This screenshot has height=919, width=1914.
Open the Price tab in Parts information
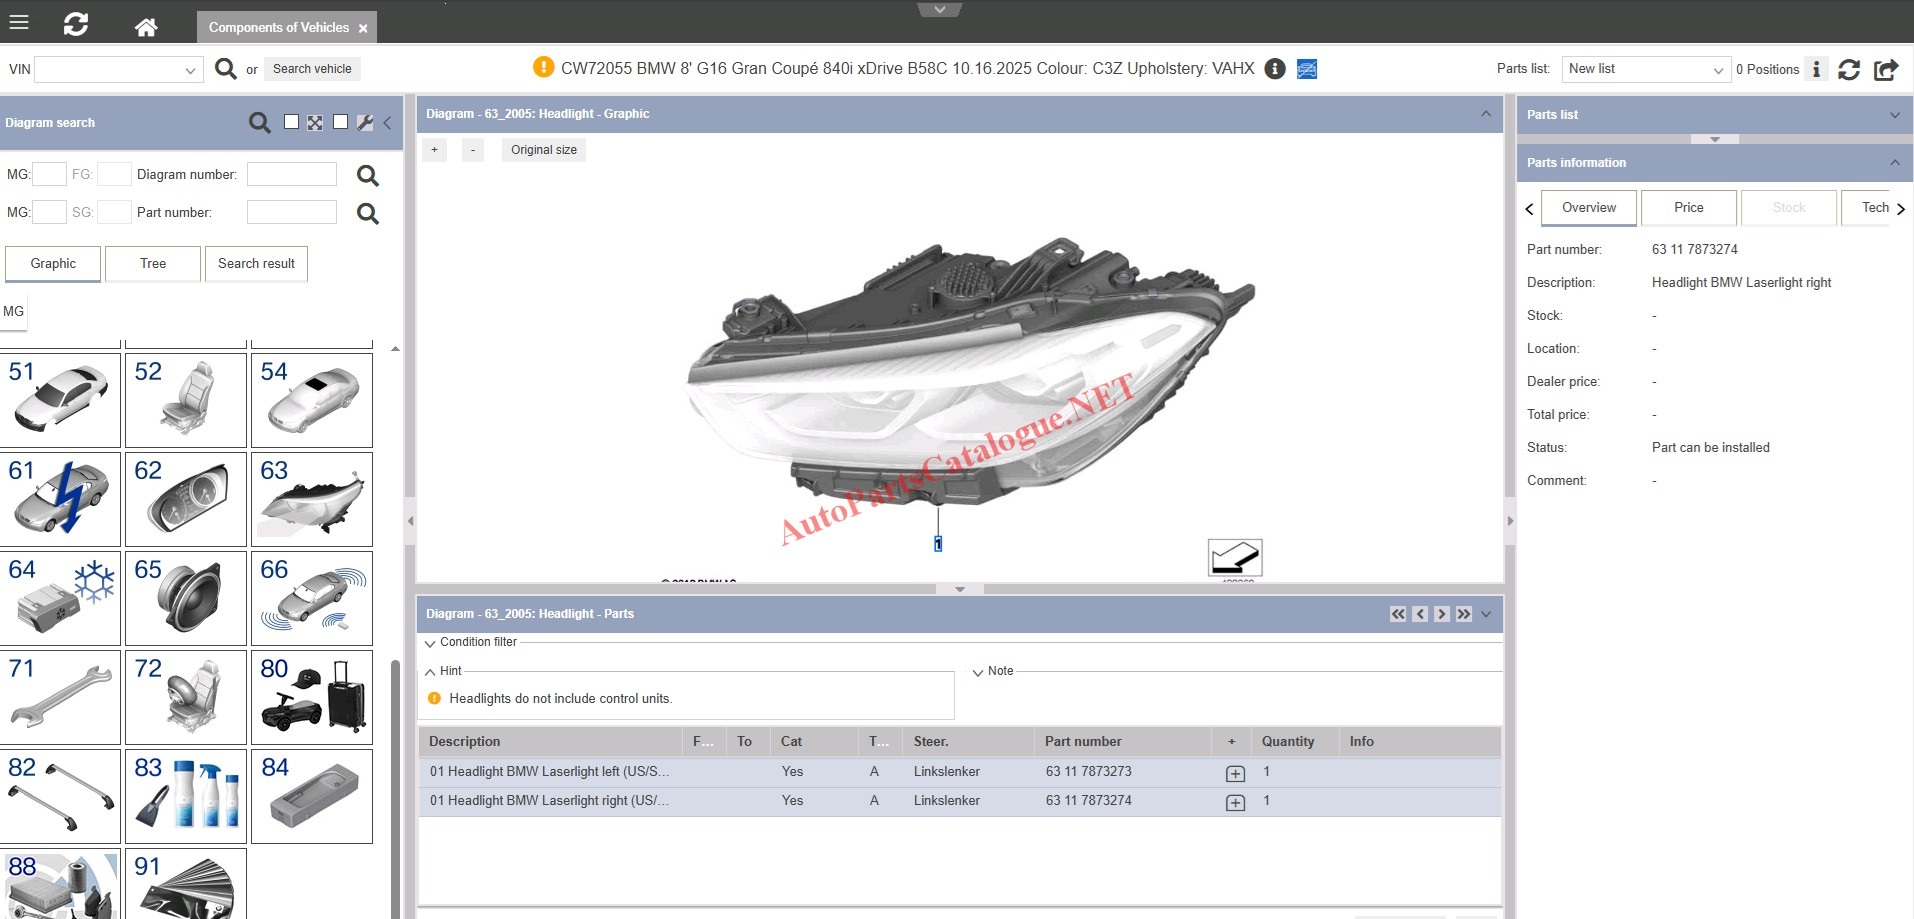coord(1688,207)
